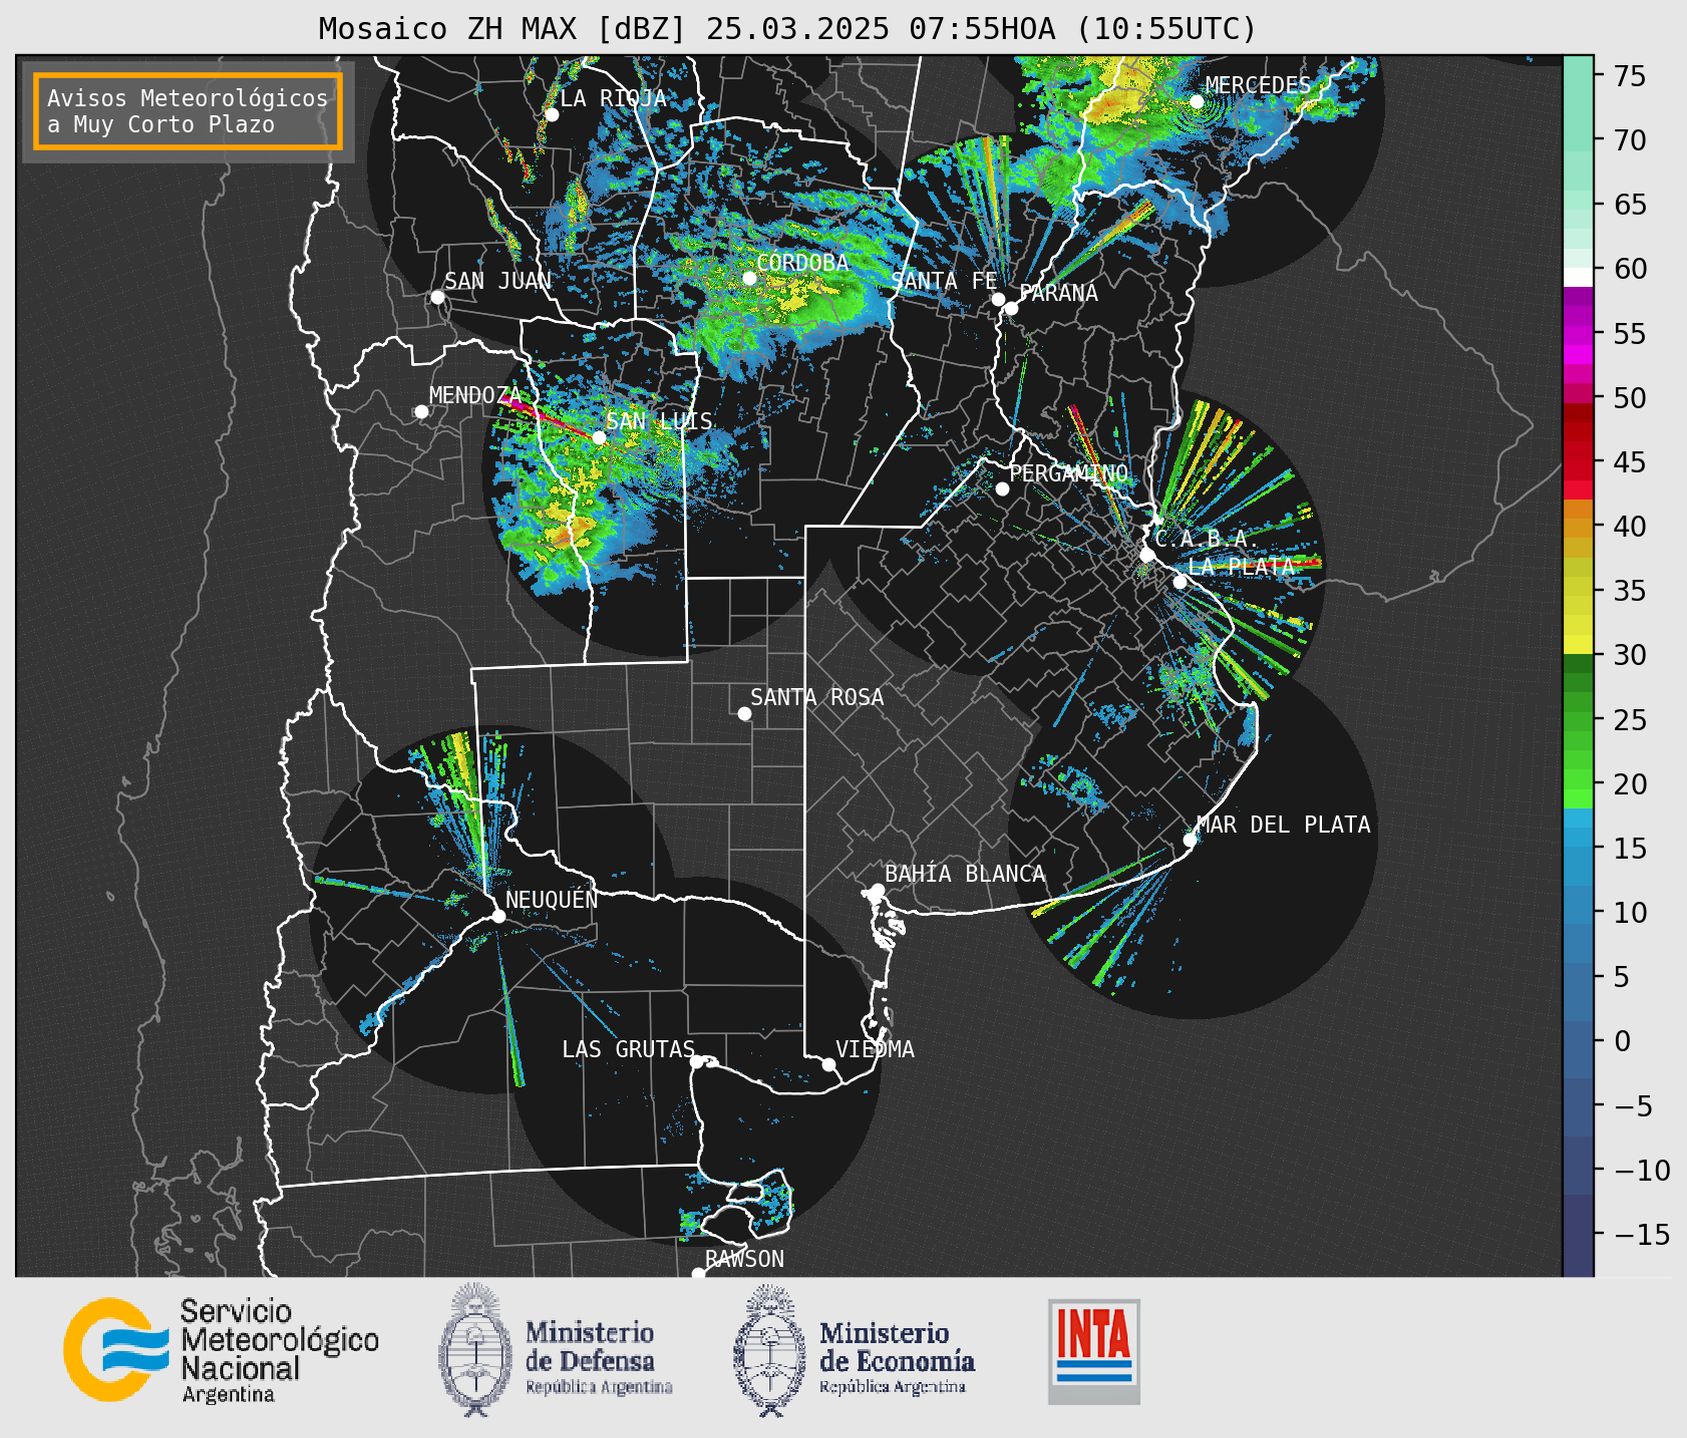Viewport: 1687px width, 1438px height.
Task: Click the SAN LUIS city marker dot
Action: pyautogui.click(x=598, y=437)
